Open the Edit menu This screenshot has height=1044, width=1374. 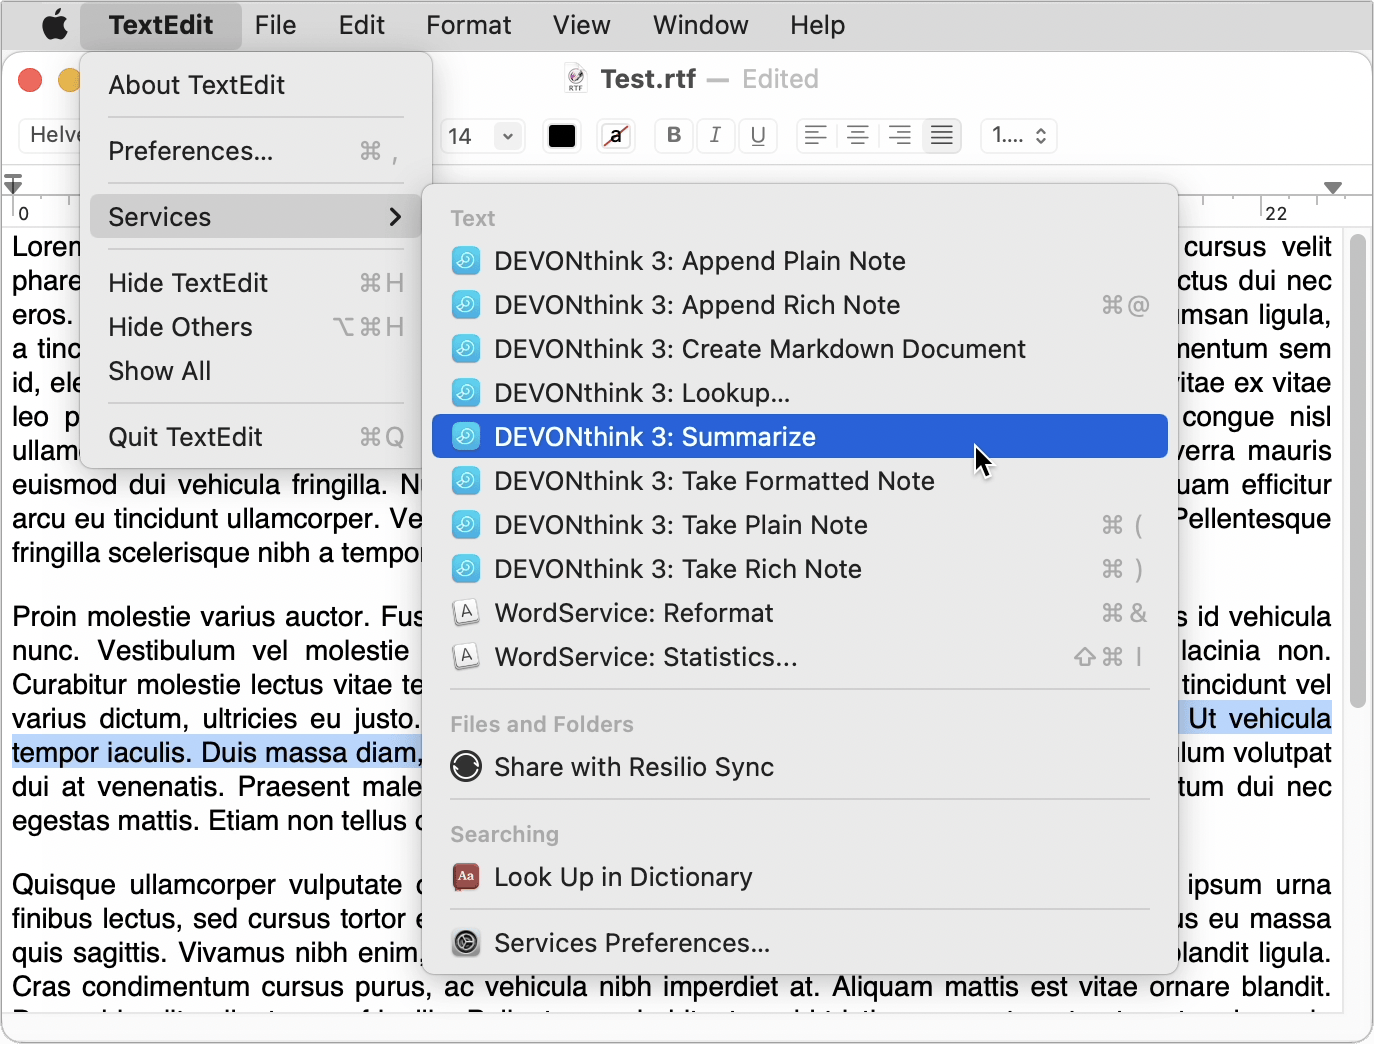pos(361,25)
